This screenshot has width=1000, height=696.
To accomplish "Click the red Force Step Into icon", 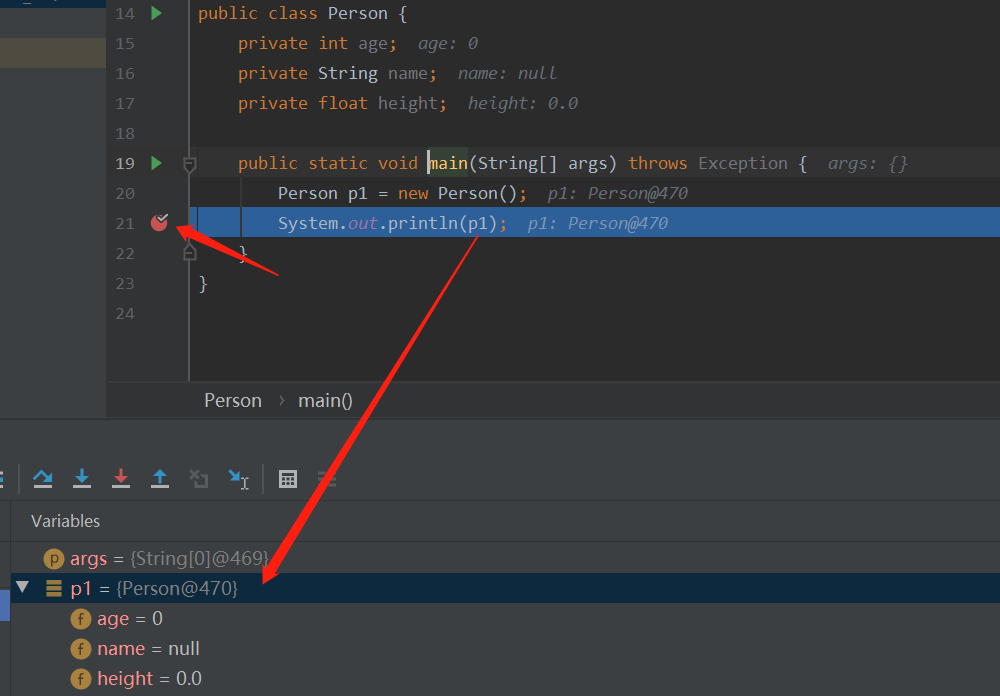I will 121,478.
